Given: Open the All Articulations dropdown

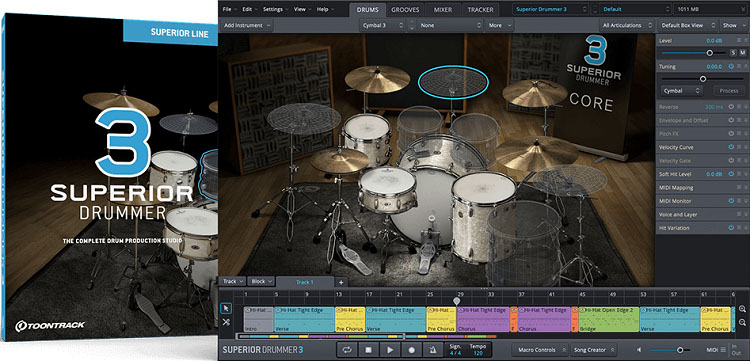Looking at the screenshot, I should pyautogui.click(x=627, y=25).
